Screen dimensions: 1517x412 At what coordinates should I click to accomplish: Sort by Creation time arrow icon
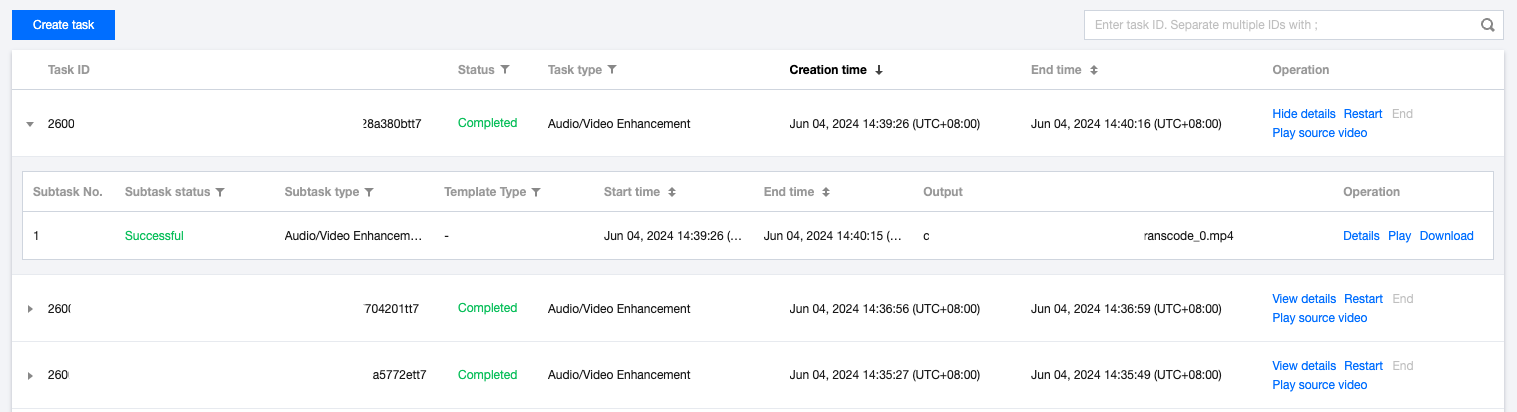879,70
